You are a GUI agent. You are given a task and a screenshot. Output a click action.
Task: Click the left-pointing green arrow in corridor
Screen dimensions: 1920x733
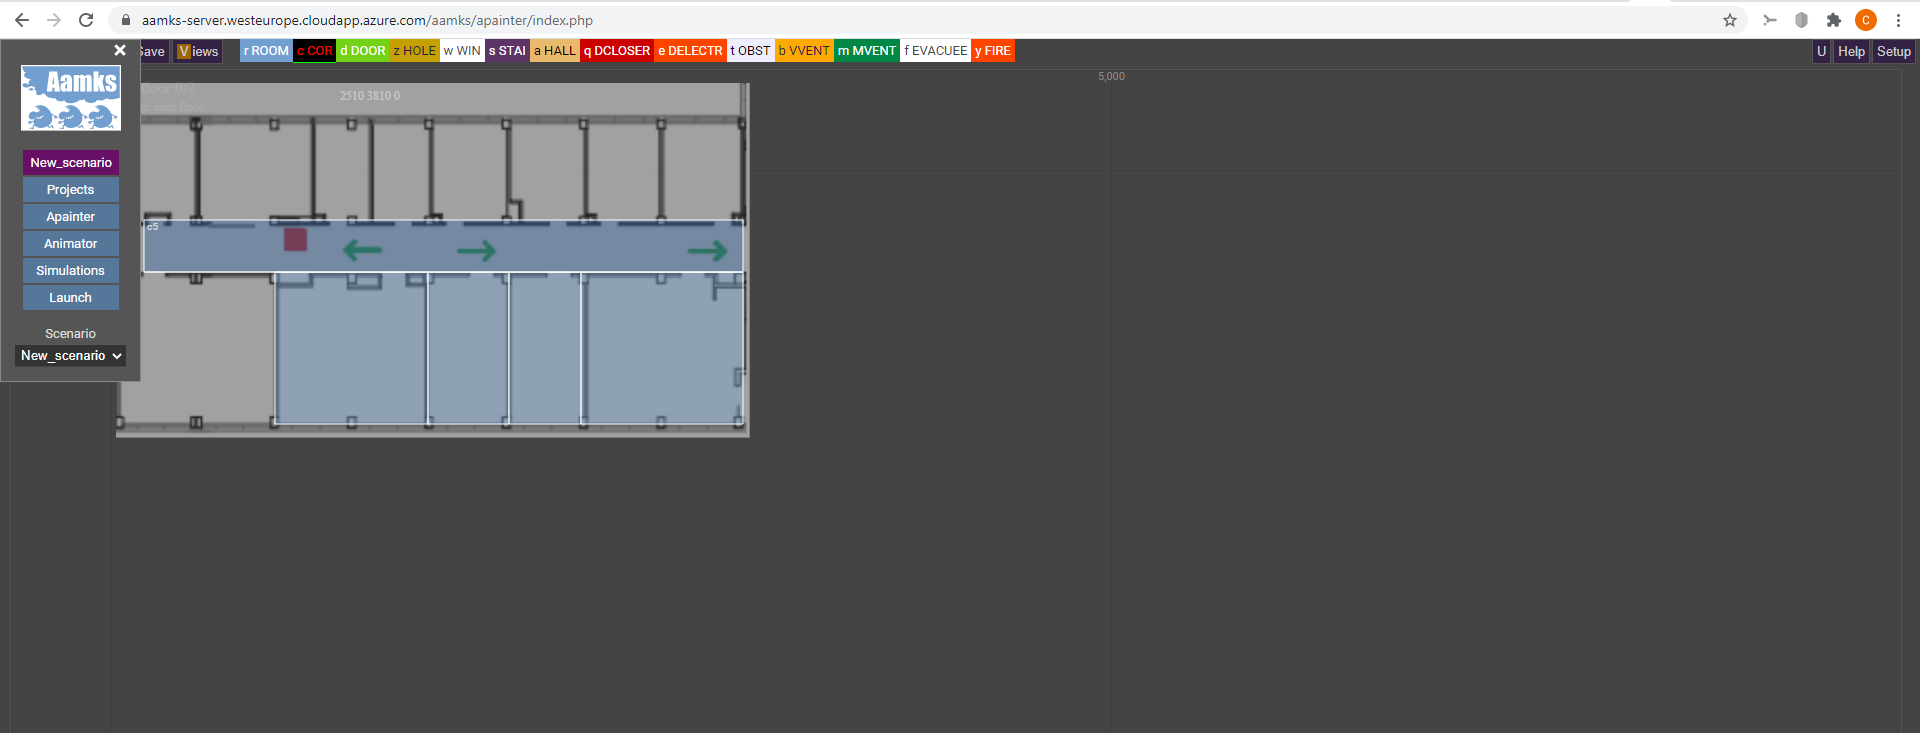tap(362, 250)
